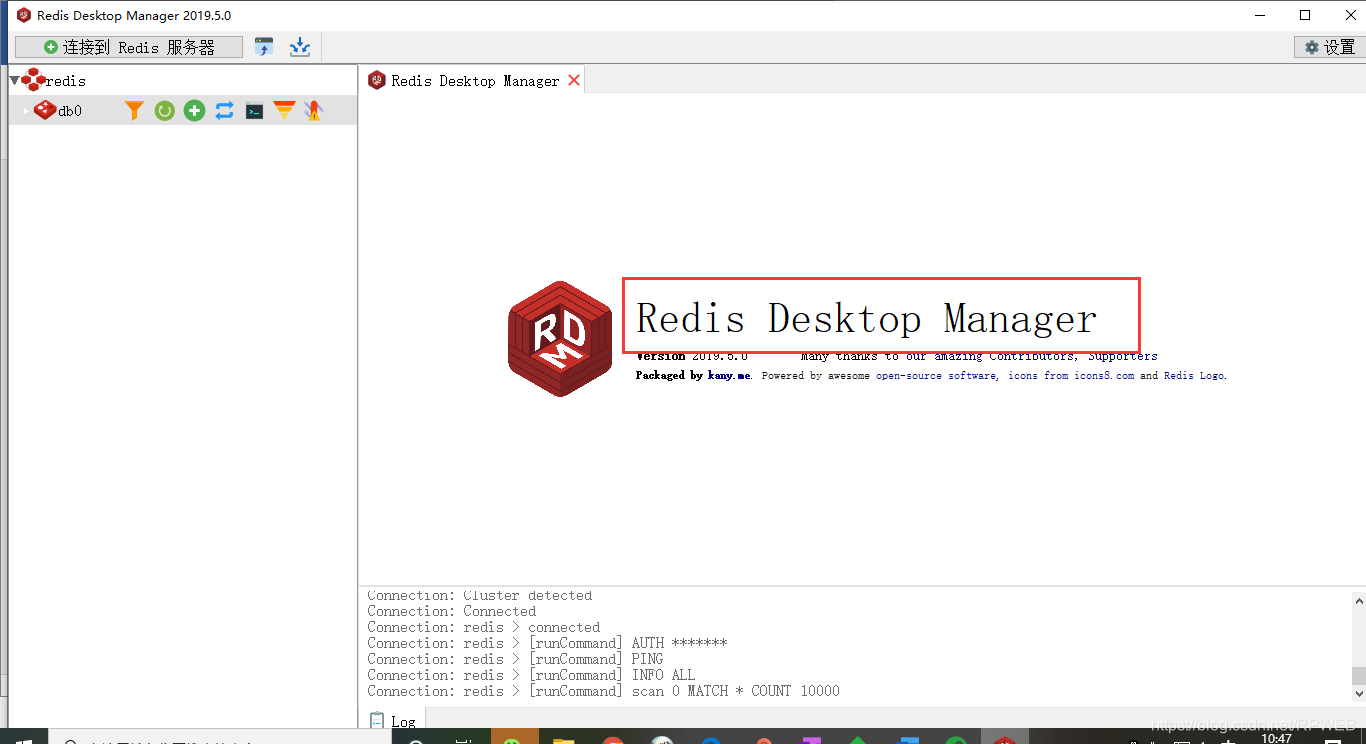Click the 'Version 2019.5.0' text

[x=692, y=356]
